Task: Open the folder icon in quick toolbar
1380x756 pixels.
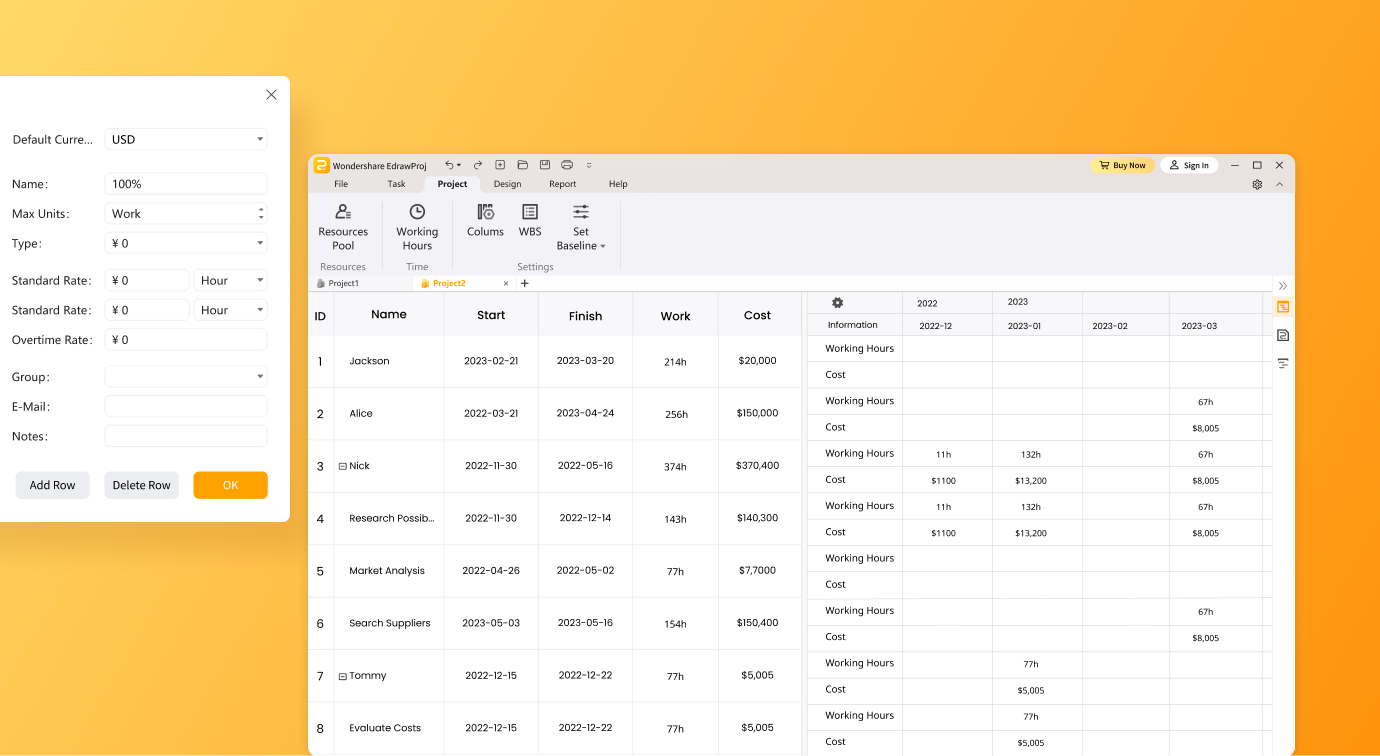Action: [522, 165]
